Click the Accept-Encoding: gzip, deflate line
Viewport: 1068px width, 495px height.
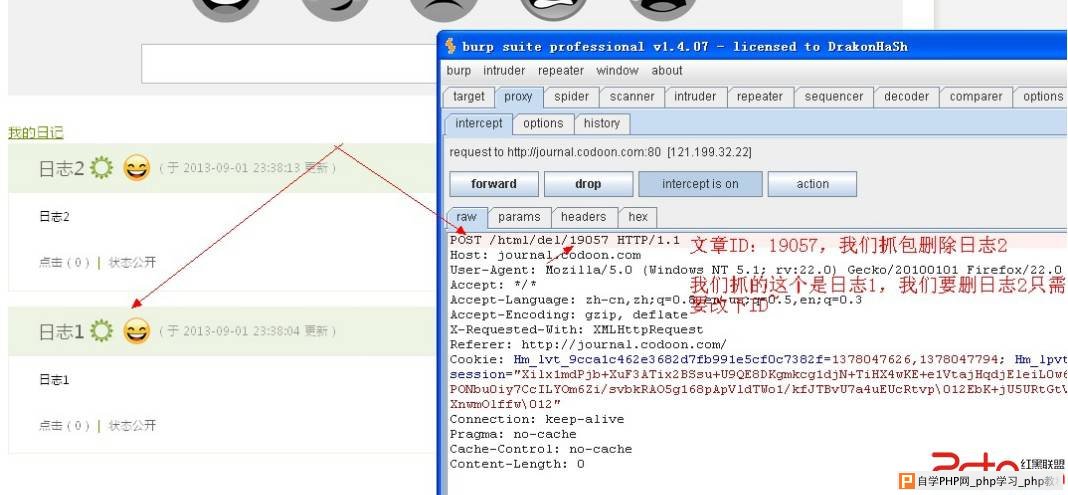(569, 315)
